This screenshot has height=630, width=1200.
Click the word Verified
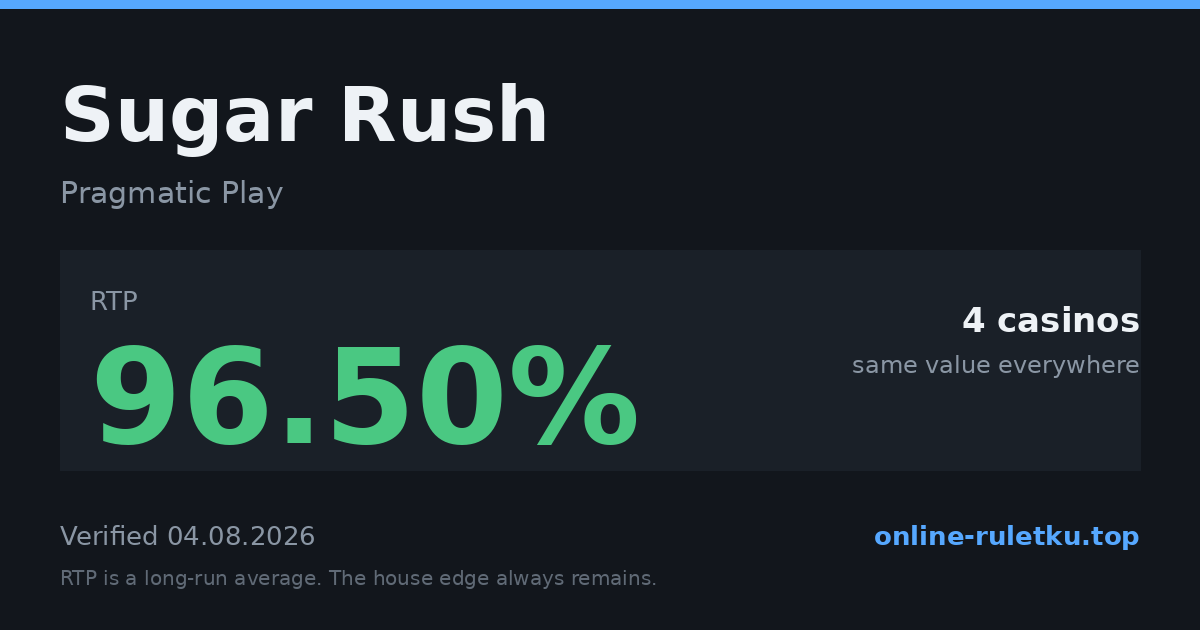coord(109,537)
